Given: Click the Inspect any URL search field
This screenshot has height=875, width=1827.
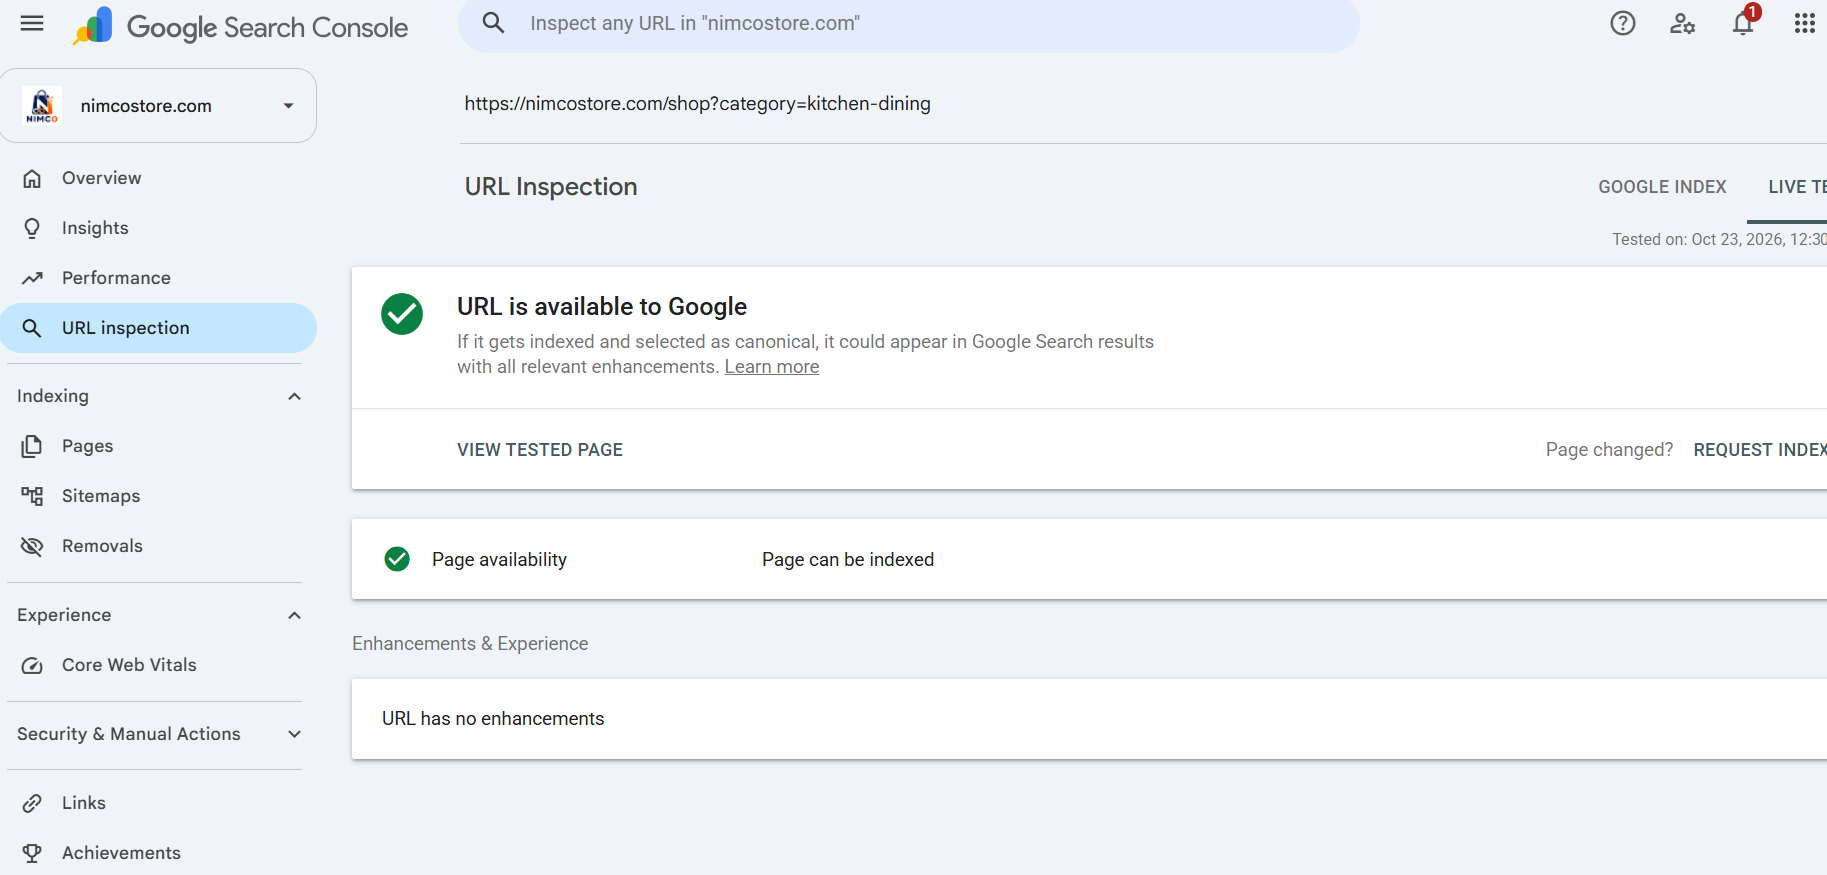Looking at the screenshot, I should 908,23.
